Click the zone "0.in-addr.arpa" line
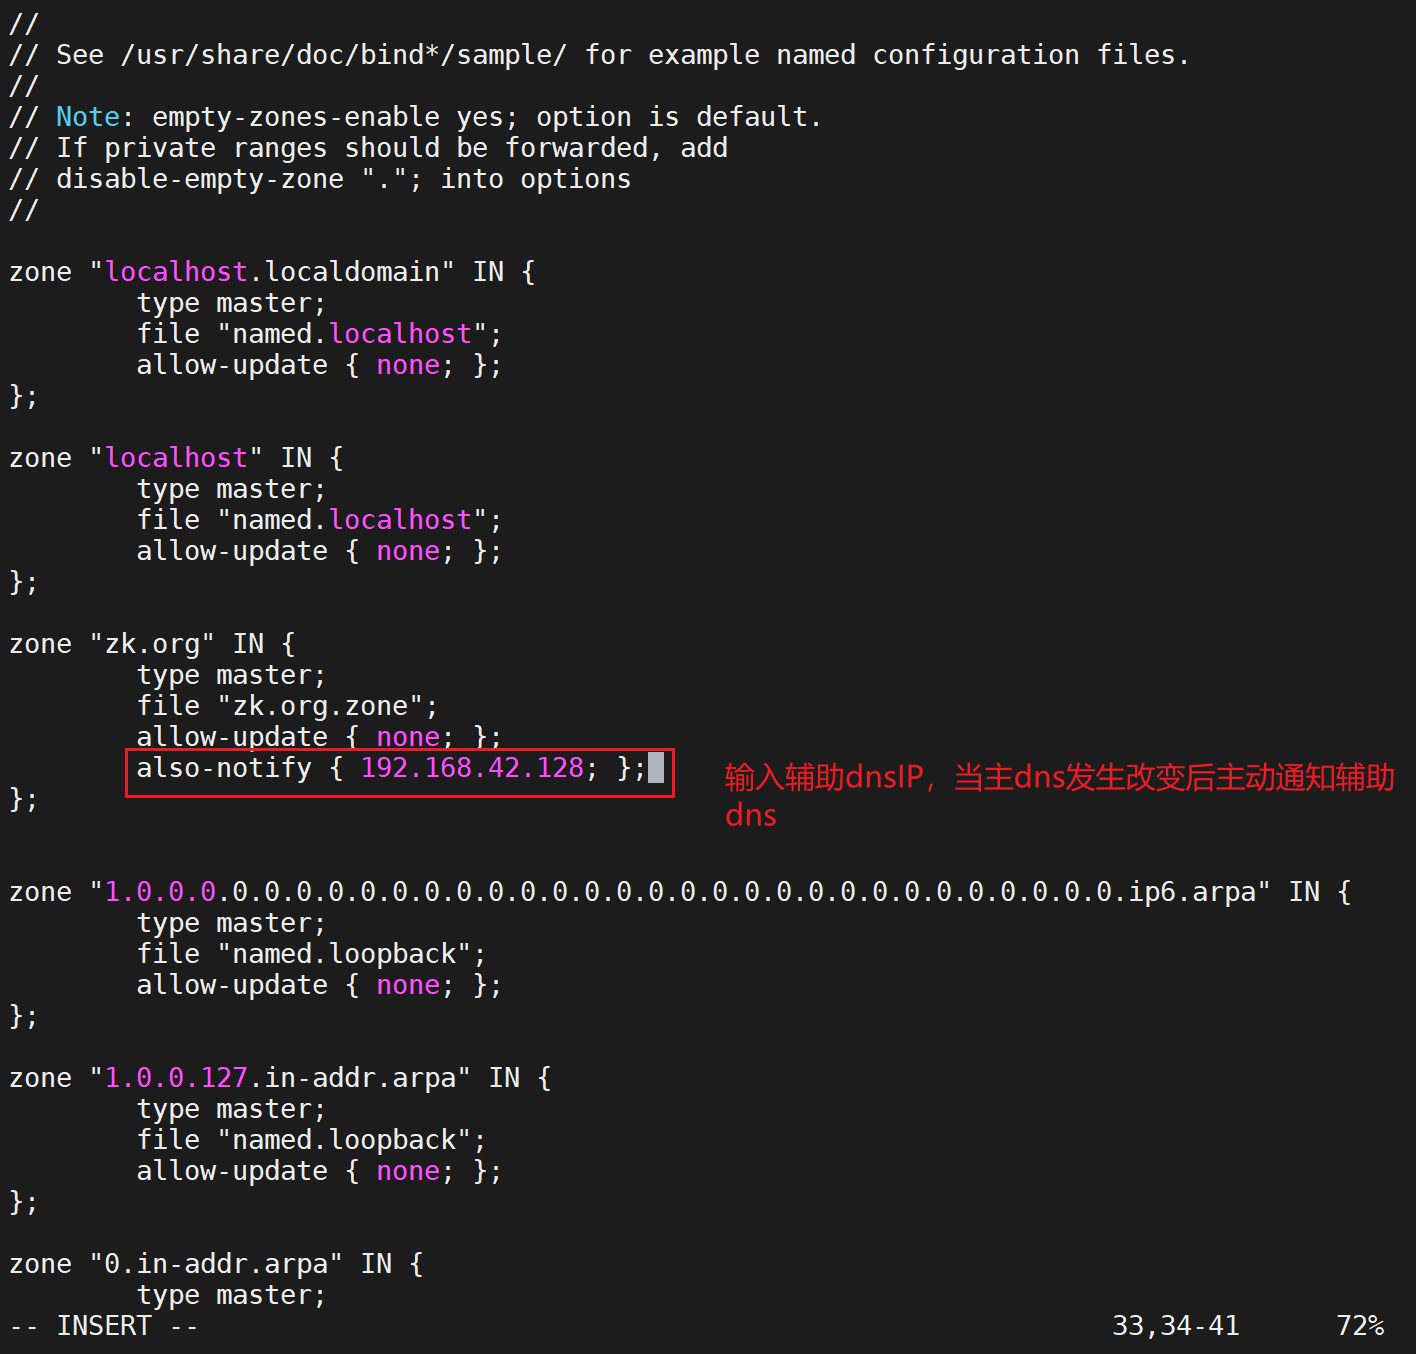The image size is (1416, 1354). (x=216, y=1264)
